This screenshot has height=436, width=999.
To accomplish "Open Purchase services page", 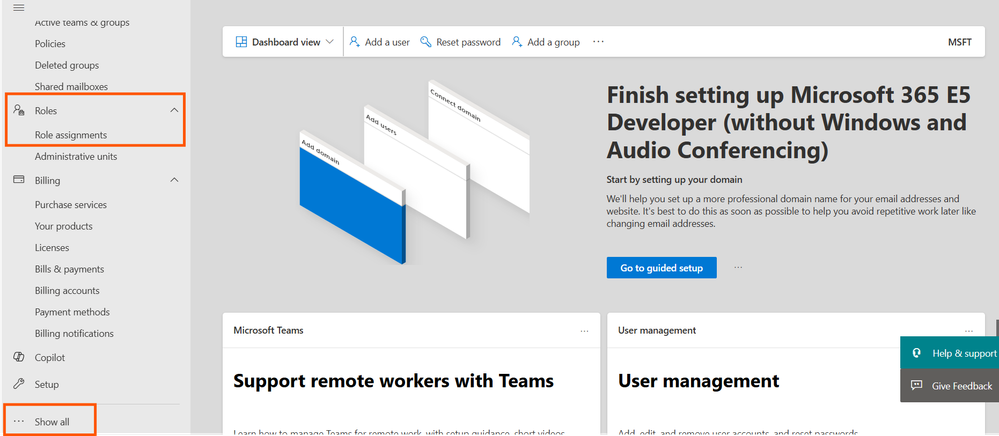I will coord(71,205).
